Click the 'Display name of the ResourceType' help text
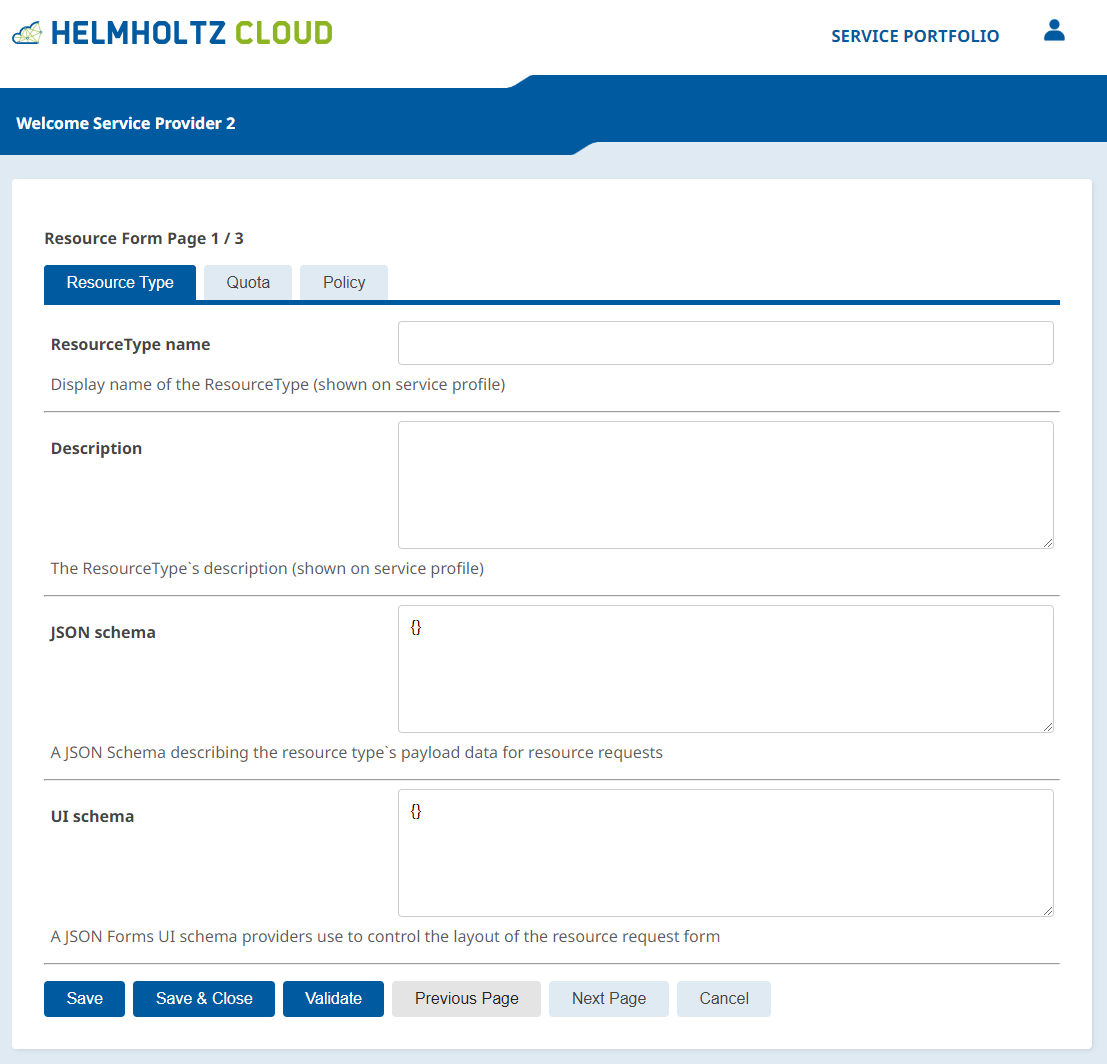Screen dimensions: 1107x1064 click(278, 385)
